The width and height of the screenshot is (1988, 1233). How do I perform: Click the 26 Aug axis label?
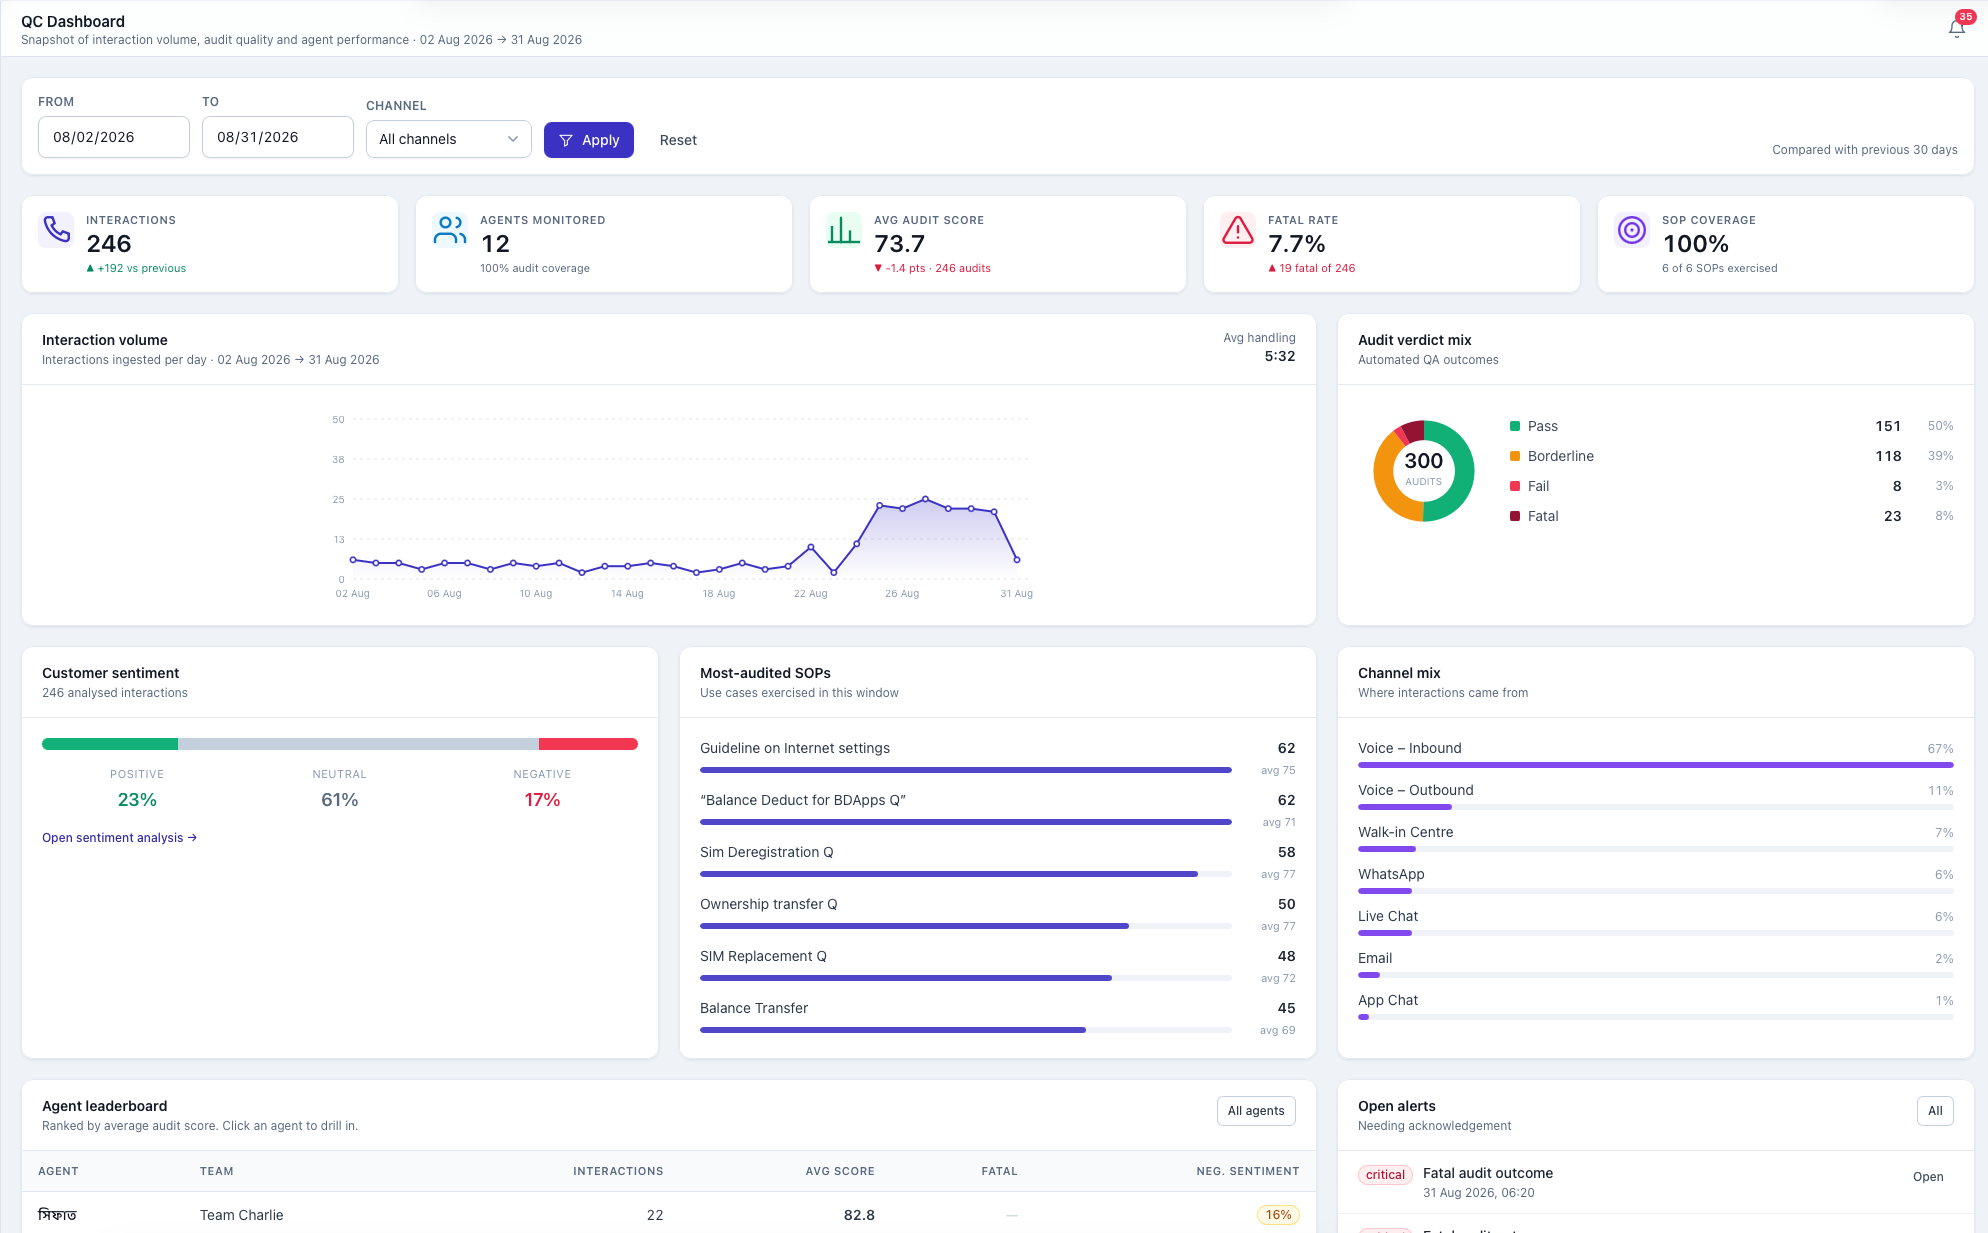coord(902,594)
